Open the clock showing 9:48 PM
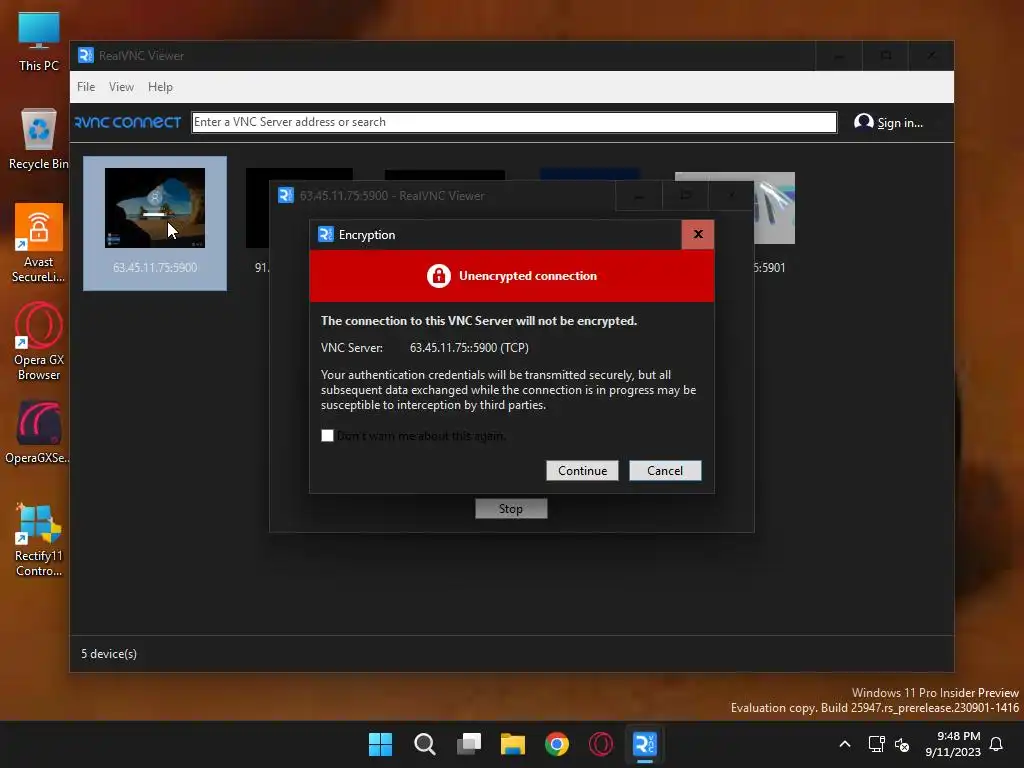 (x=953, y=744)
